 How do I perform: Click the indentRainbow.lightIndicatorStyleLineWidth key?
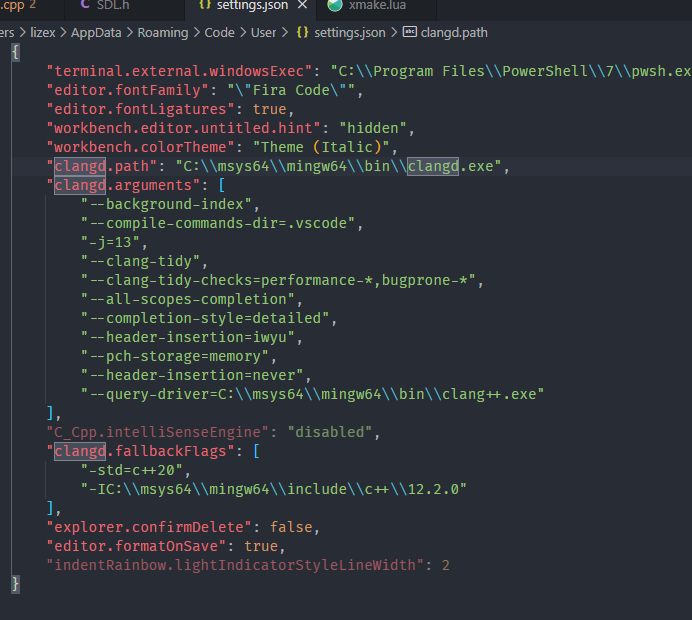[235, 564]
